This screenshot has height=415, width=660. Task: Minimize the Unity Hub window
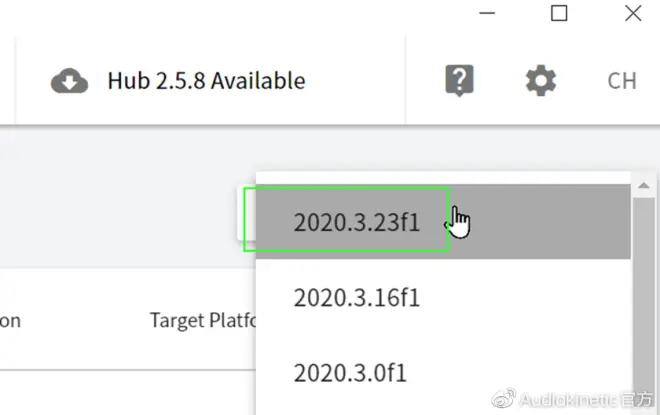pyautogui.click(x=487, y=13)
